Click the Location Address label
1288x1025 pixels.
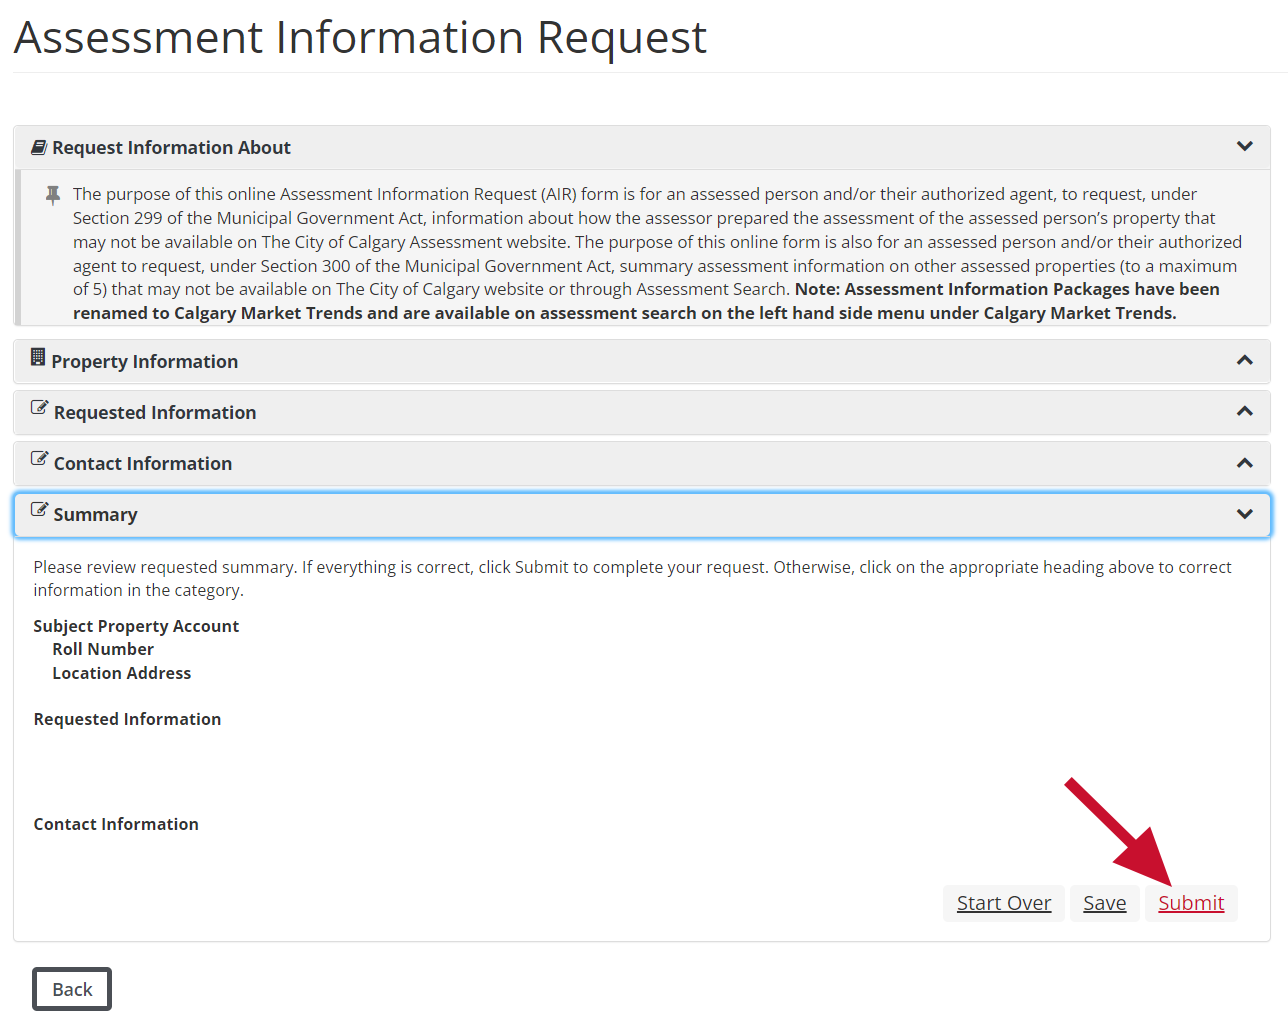(122, 673)
